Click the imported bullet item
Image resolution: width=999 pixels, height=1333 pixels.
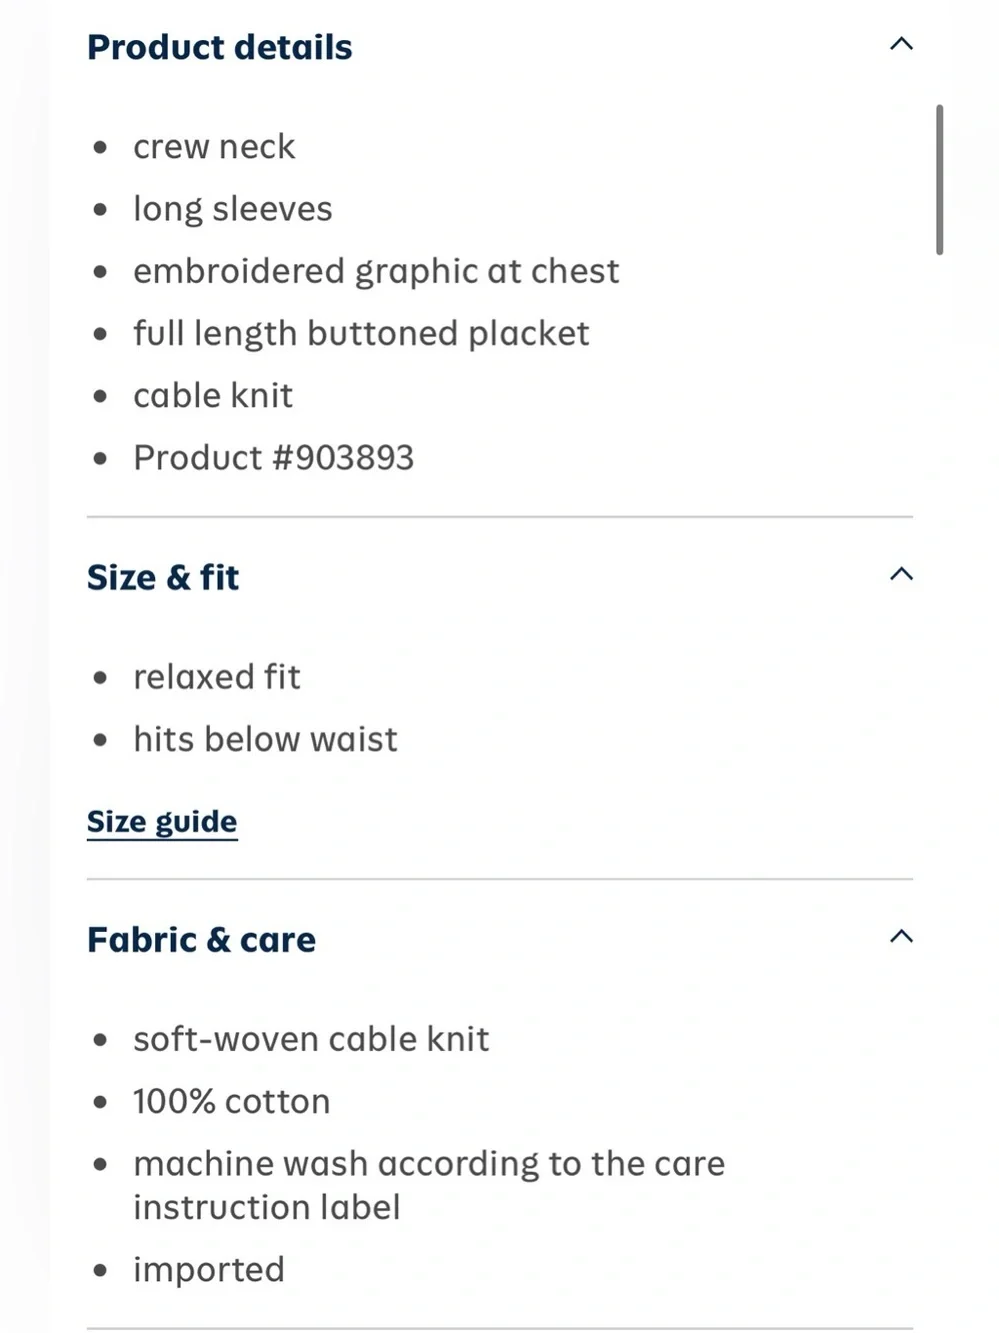pos(209,1270)
